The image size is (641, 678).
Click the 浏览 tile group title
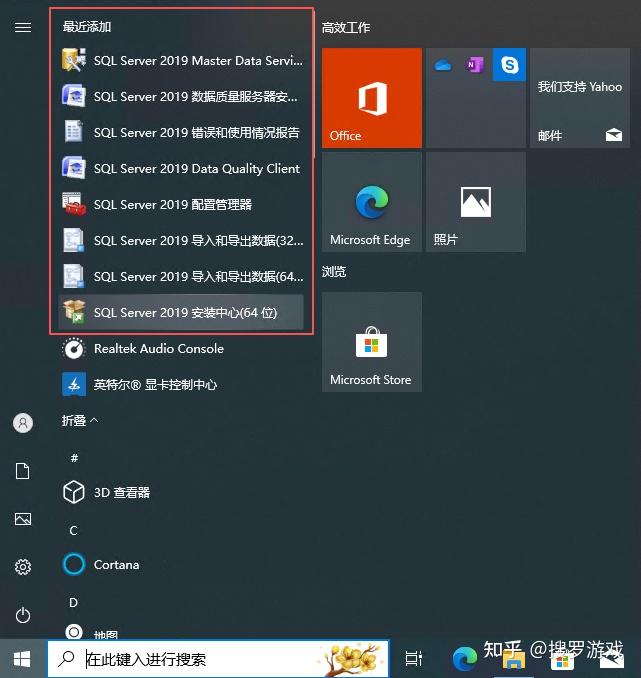coord(334,272)
